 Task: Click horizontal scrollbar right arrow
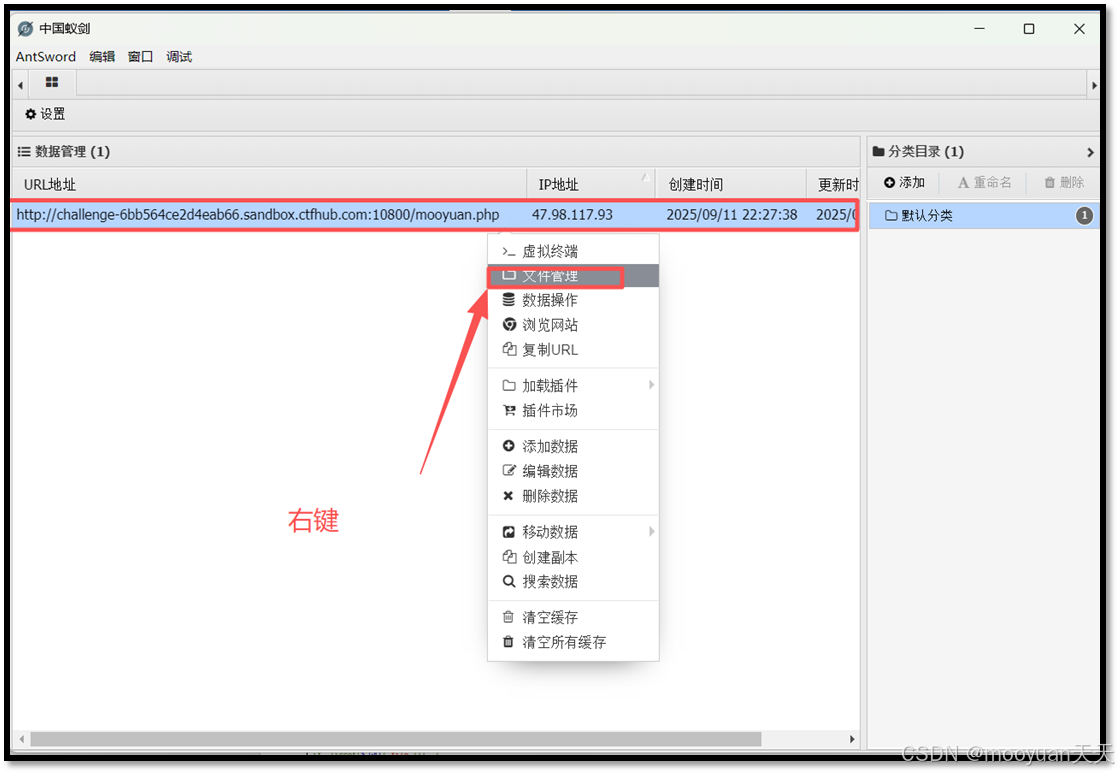851,739
